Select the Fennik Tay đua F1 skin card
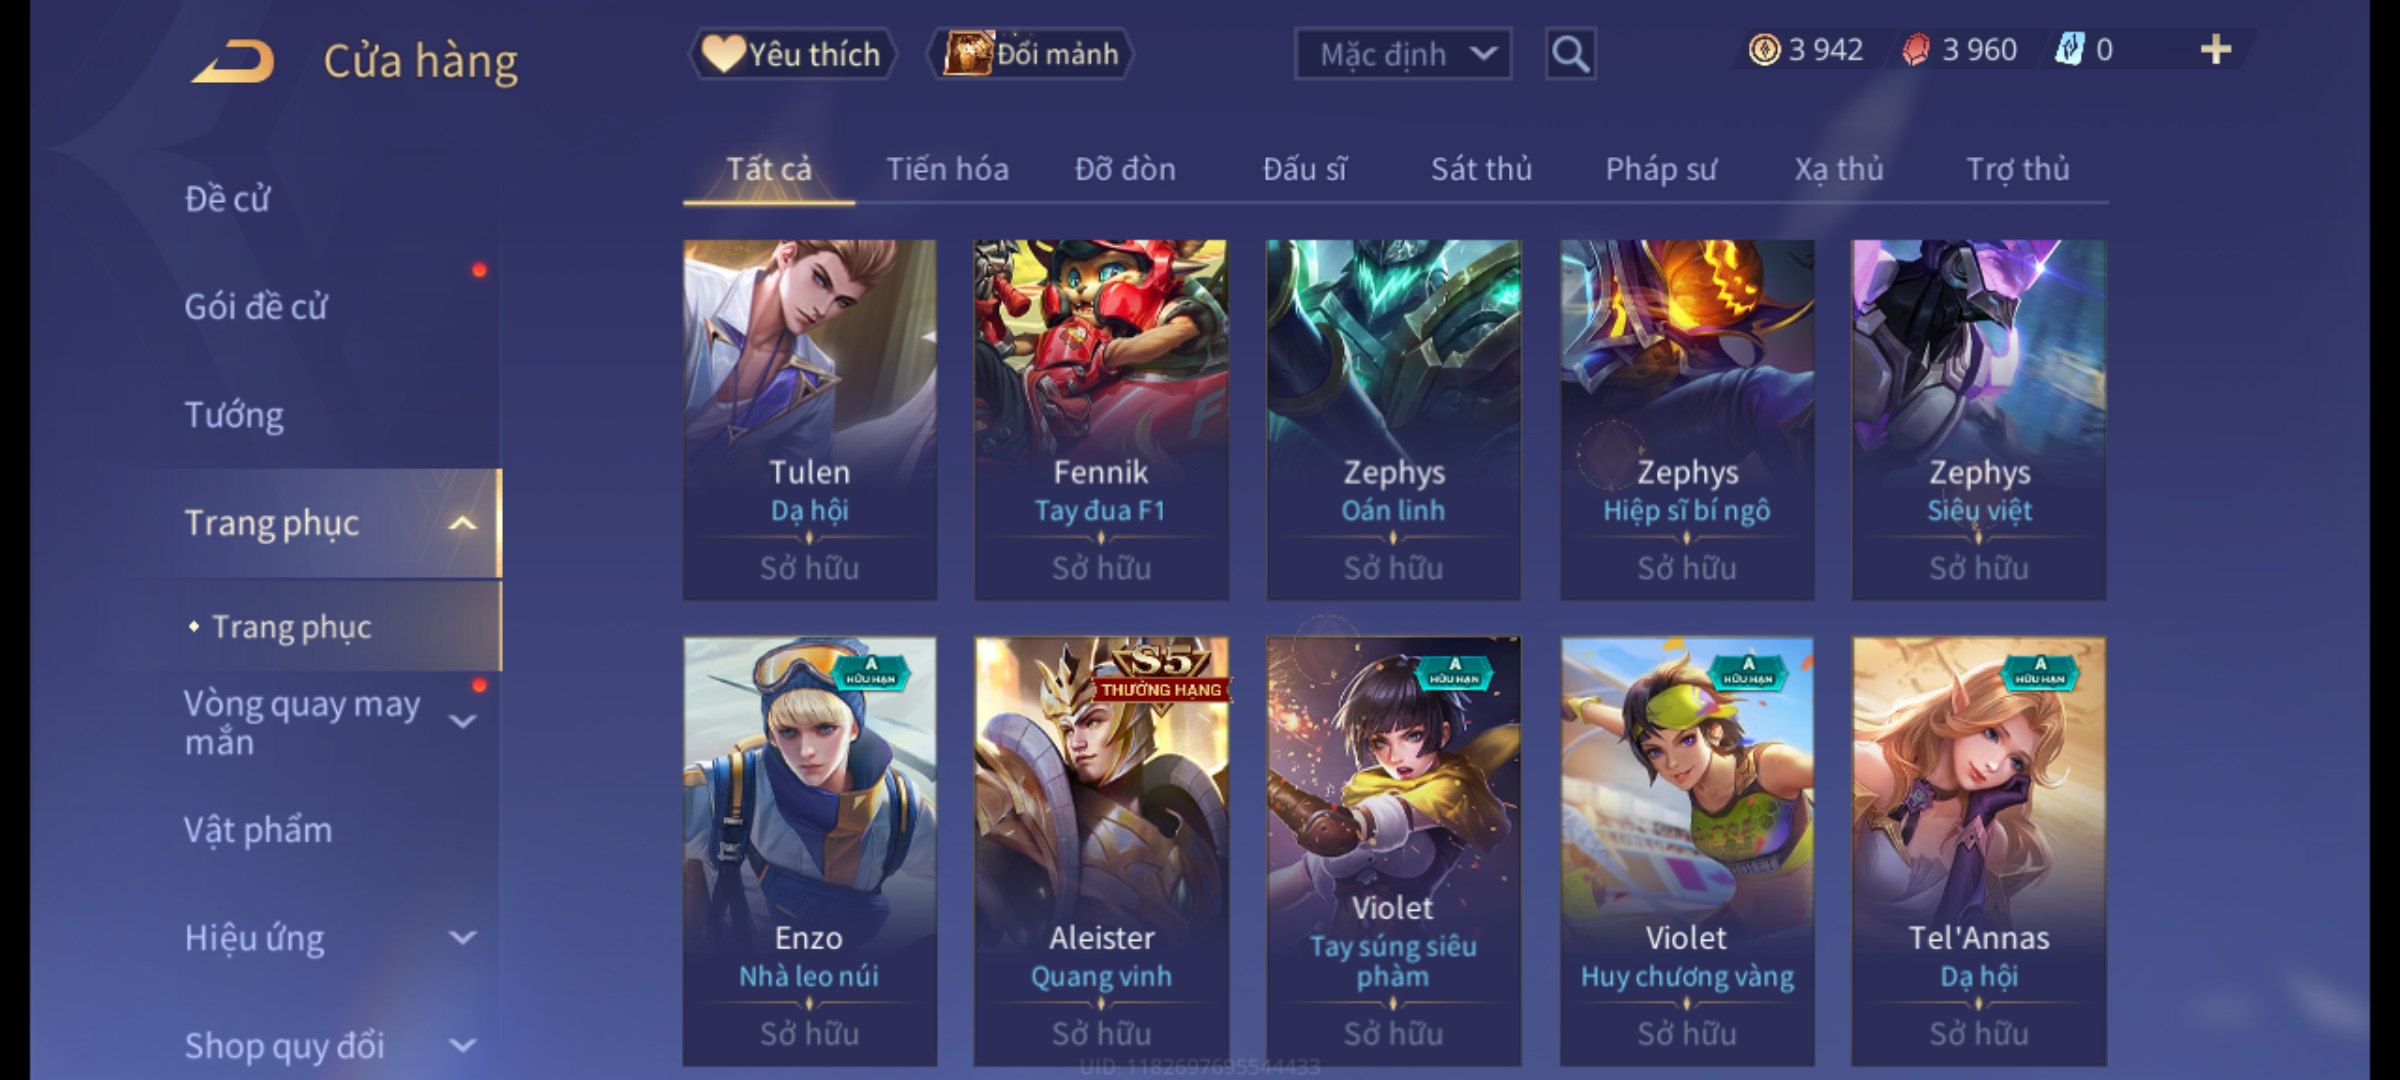Viewport: 2400px width, 1080px height. (x=1101, y=420)
